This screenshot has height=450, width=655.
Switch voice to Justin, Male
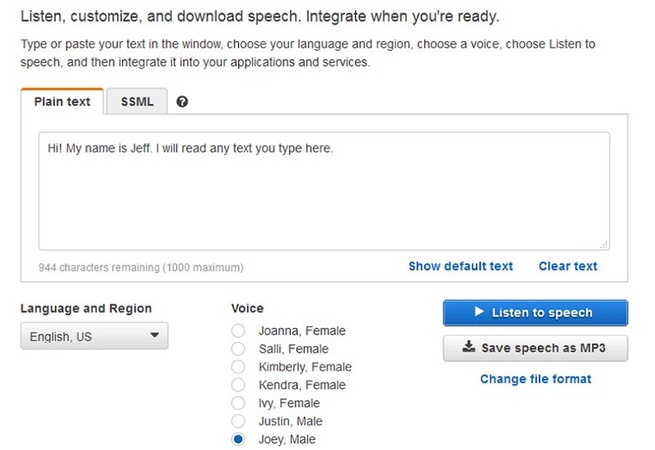pyautogui.click(x=238, y=421)
